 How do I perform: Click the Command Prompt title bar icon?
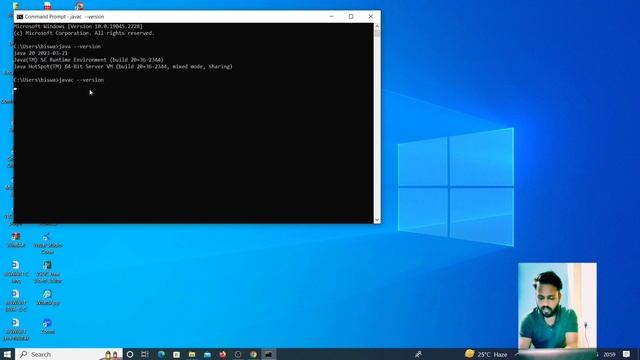point(20,17)
